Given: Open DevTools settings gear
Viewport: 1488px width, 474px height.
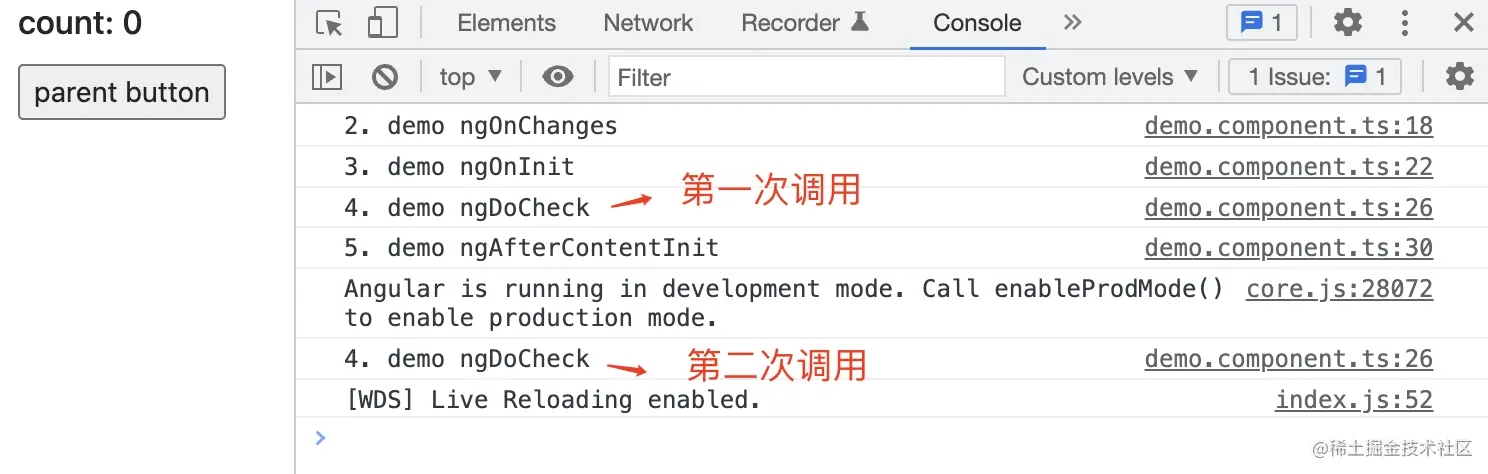Looking at the screenshot, I should (x=1348, y=22).
